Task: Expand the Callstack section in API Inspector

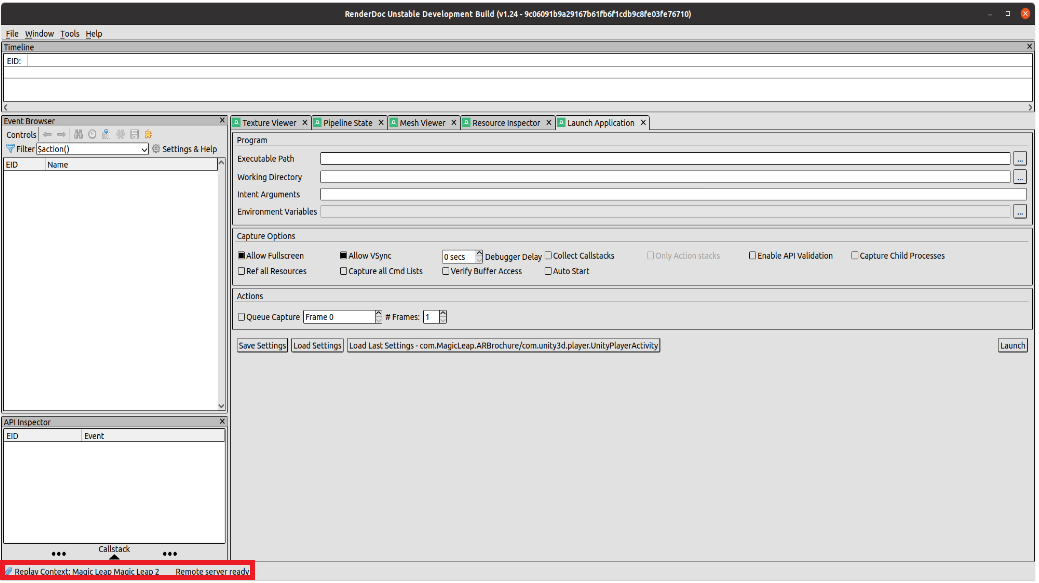Action: coord(114,555)
